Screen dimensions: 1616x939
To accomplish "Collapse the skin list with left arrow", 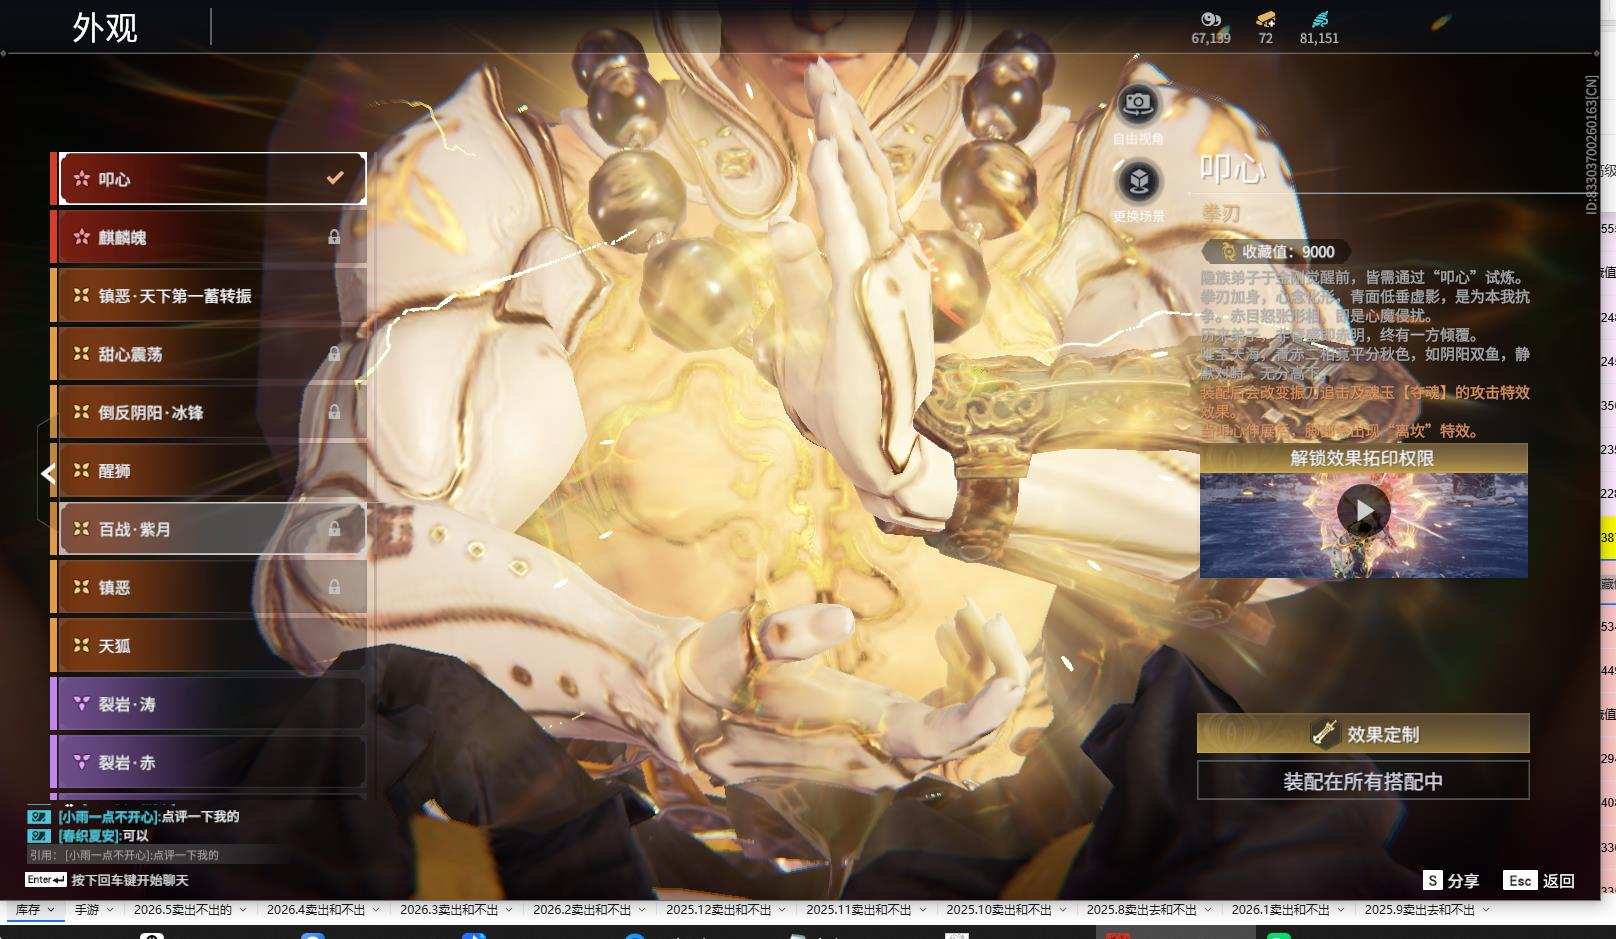I will pyautogui.click(x=47, y=473).
